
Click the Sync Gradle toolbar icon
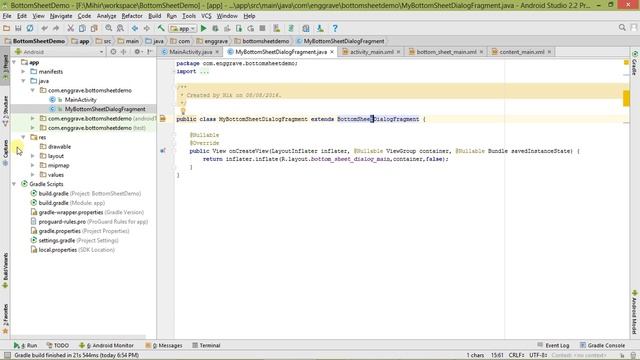(291, 28)
